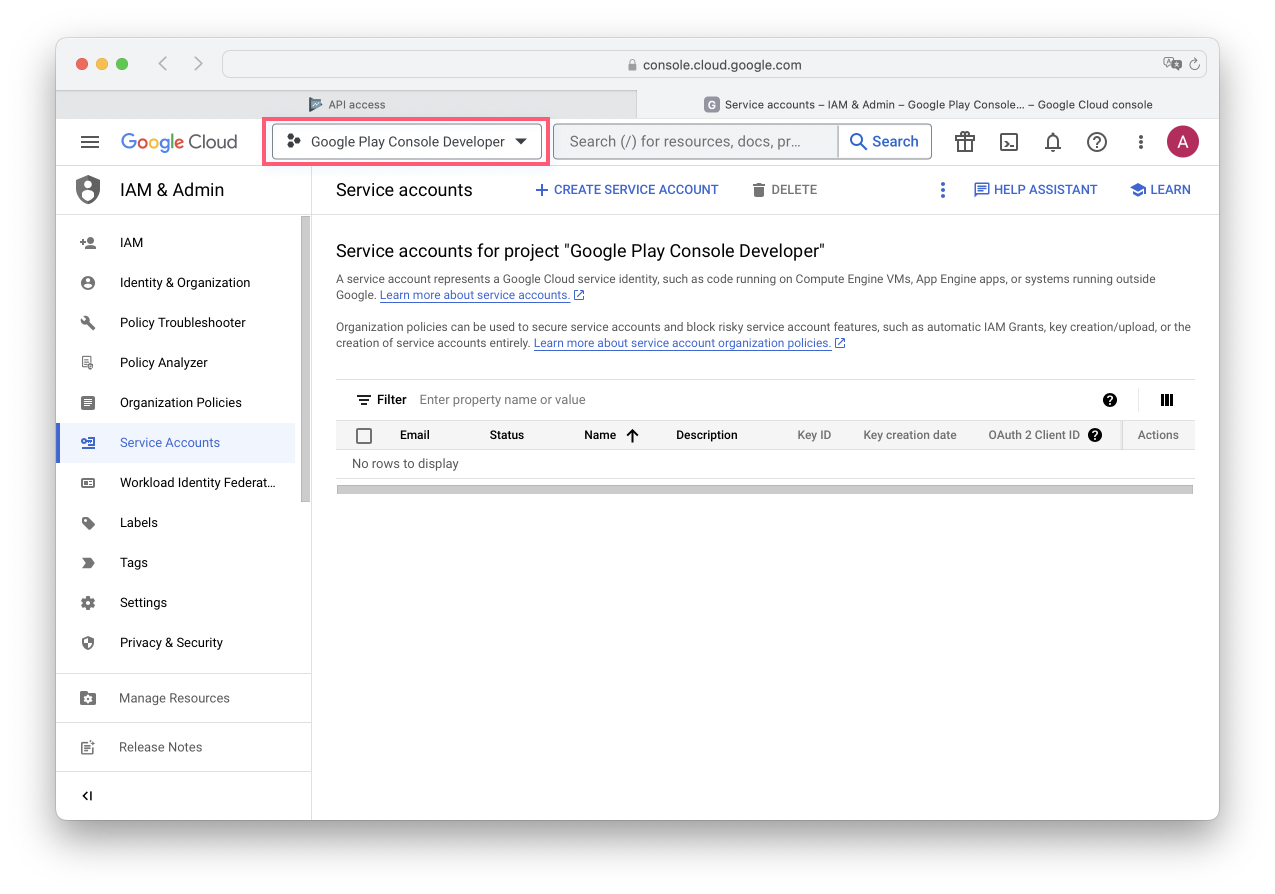Click the Filter lines icon
This screenshot has width=1275, height=894.
364,400
